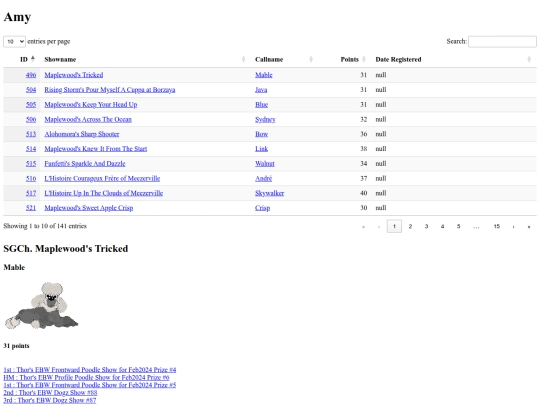Open ID link 516
540x405 pixels.
tap(31, 178)
